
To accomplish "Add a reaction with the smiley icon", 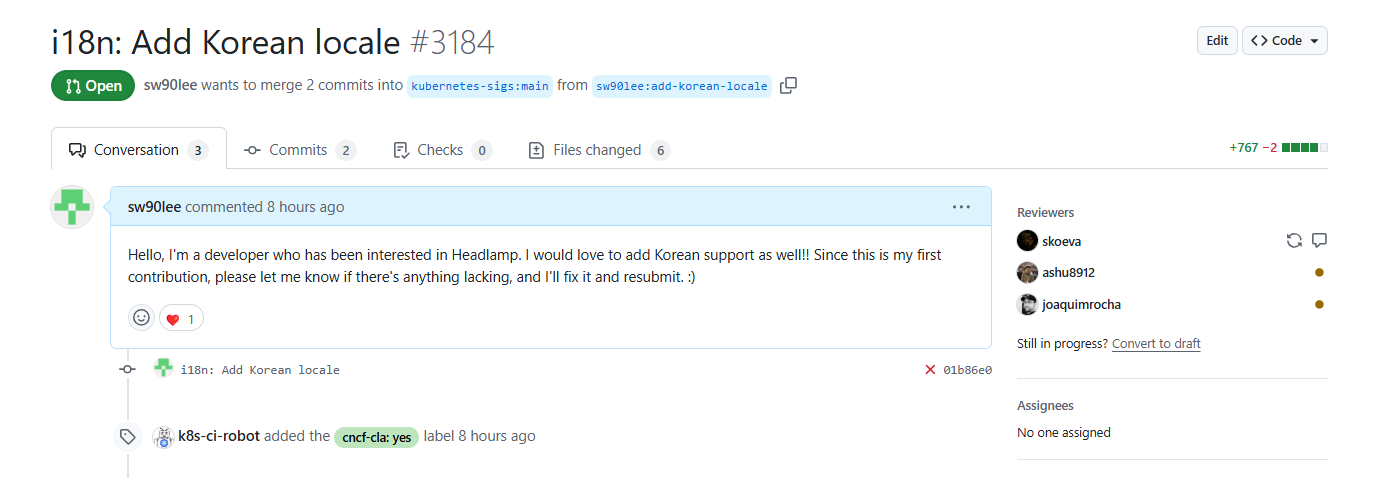I will coord(141,318).
